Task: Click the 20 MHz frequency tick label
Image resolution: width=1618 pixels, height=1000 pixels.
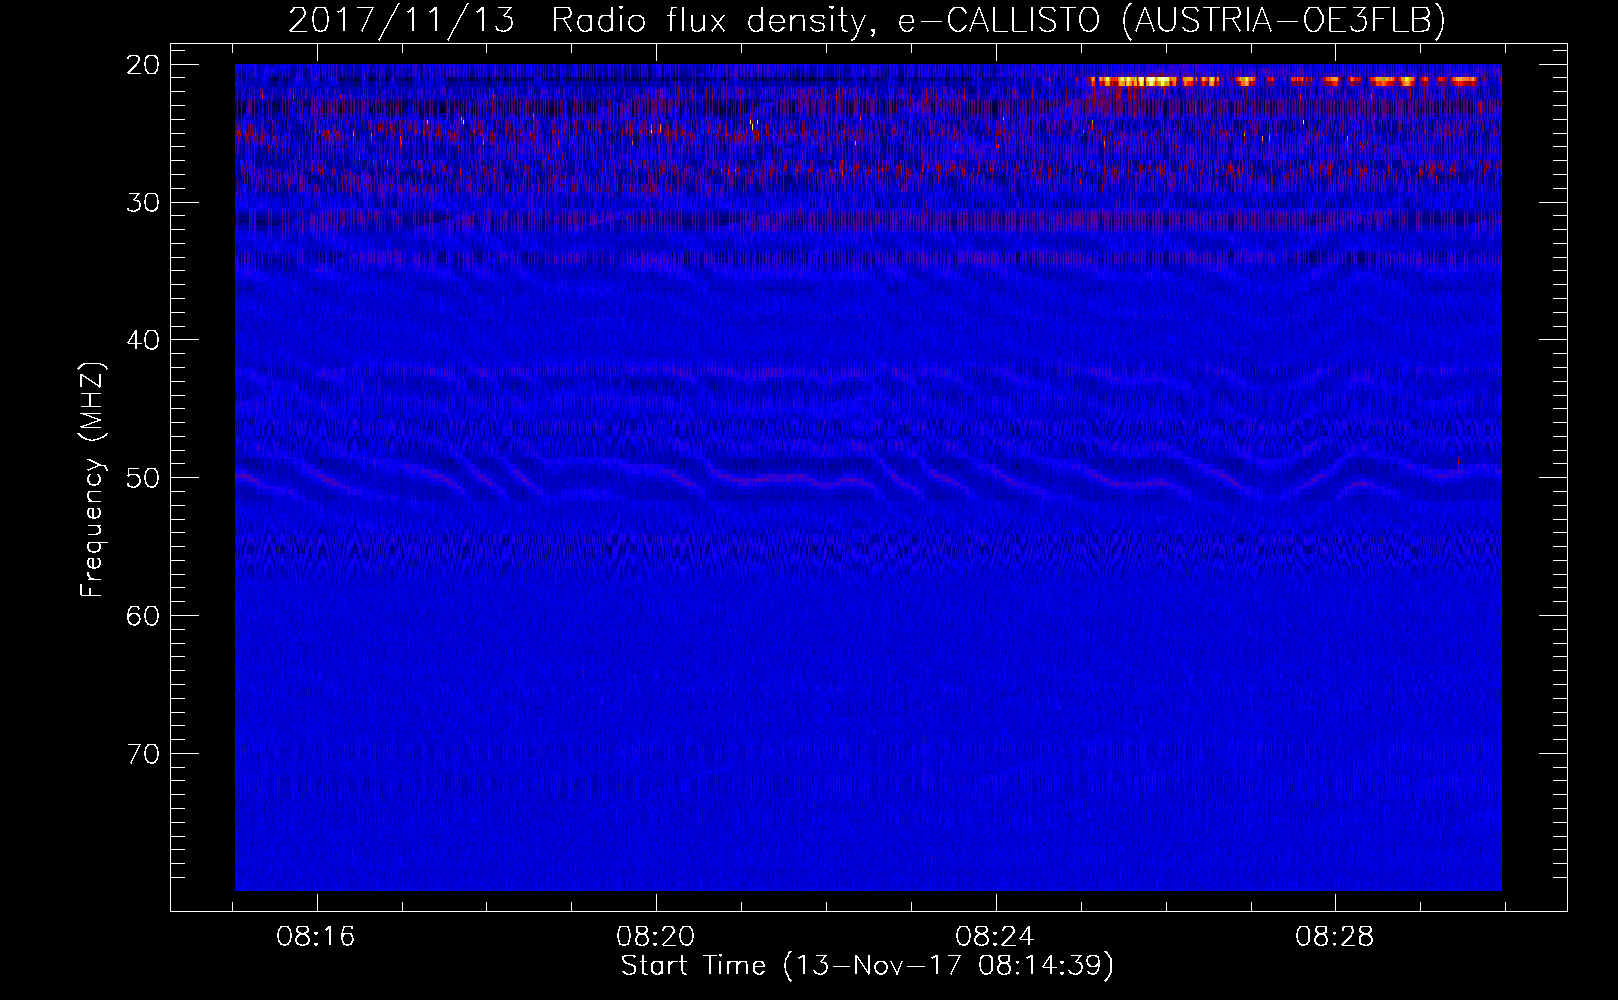Action: (144, 65)
